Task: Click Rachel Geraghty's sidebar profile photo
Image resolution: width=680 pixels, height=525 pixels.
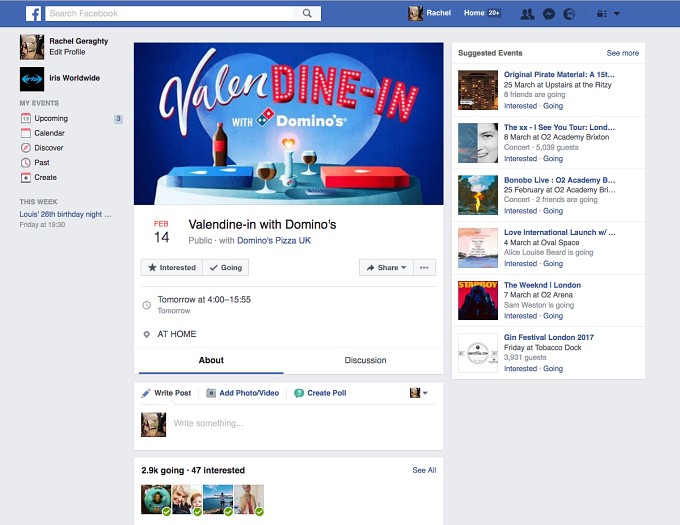Action: (32, 47)
